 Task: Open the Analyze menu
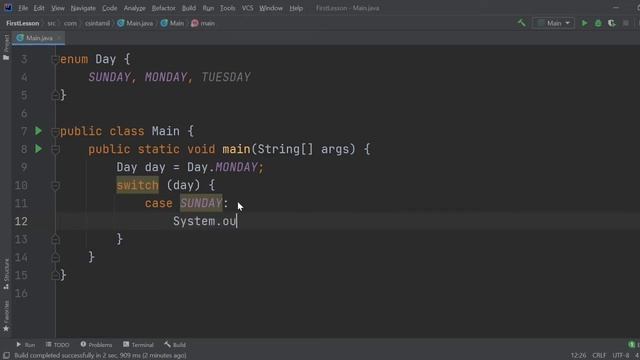click(x=134, y=8)
